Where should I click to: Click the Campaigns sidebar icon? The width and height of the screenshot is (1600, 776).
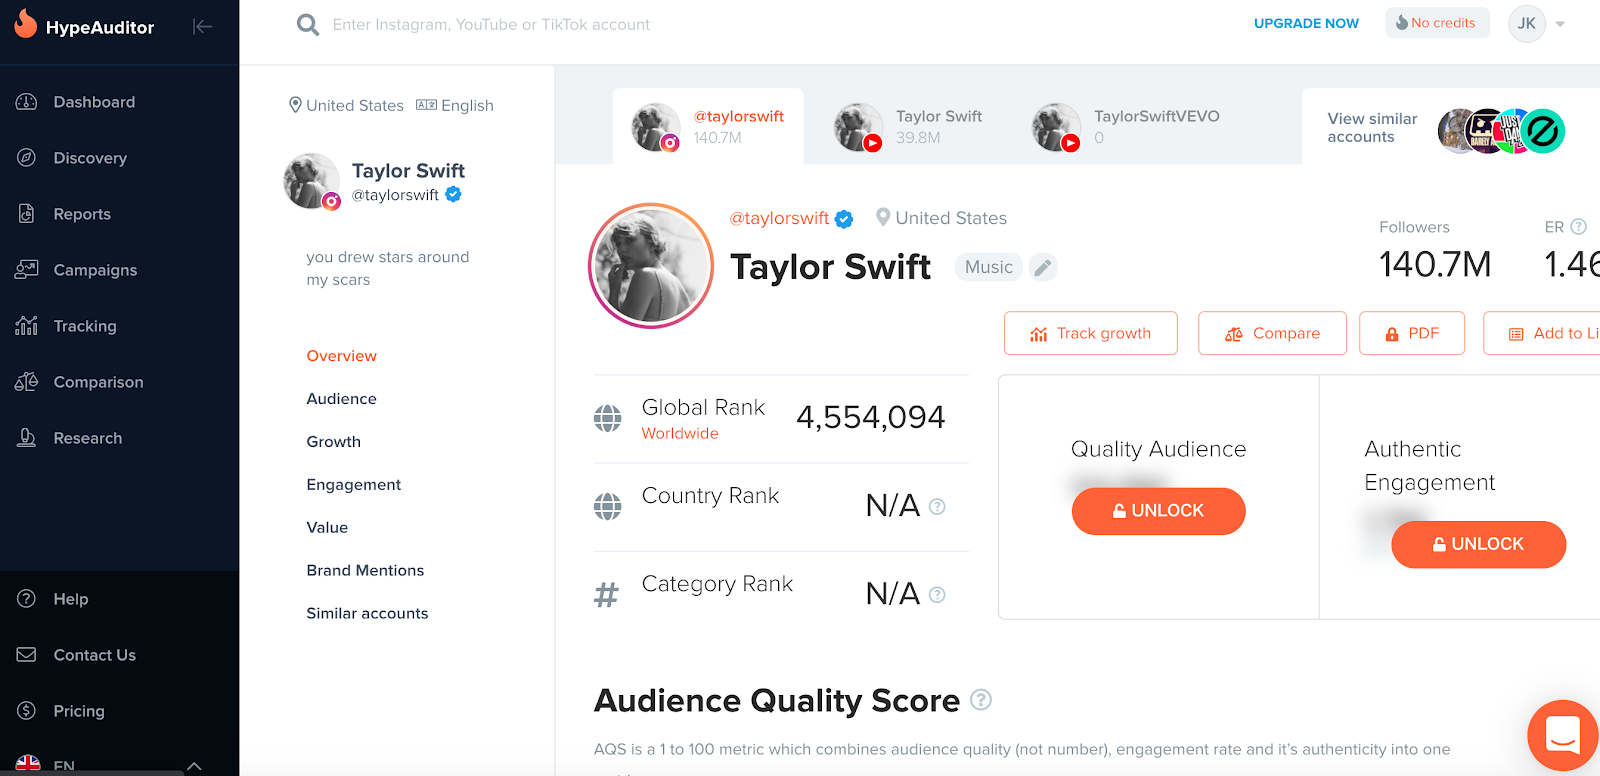(27, 270)
